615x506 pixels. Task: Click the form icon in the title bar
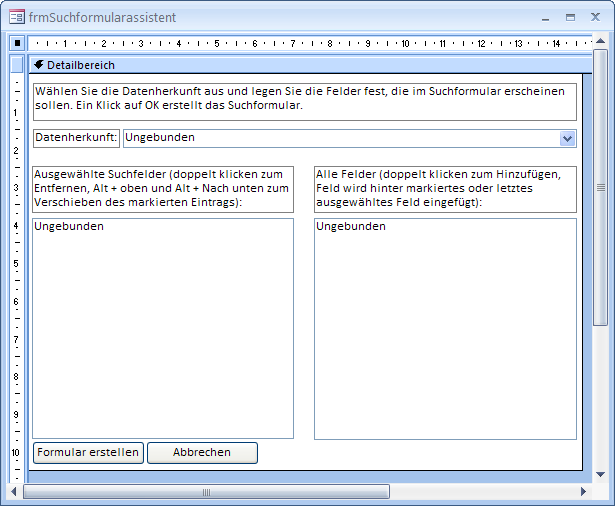click(x=17, y=17)
